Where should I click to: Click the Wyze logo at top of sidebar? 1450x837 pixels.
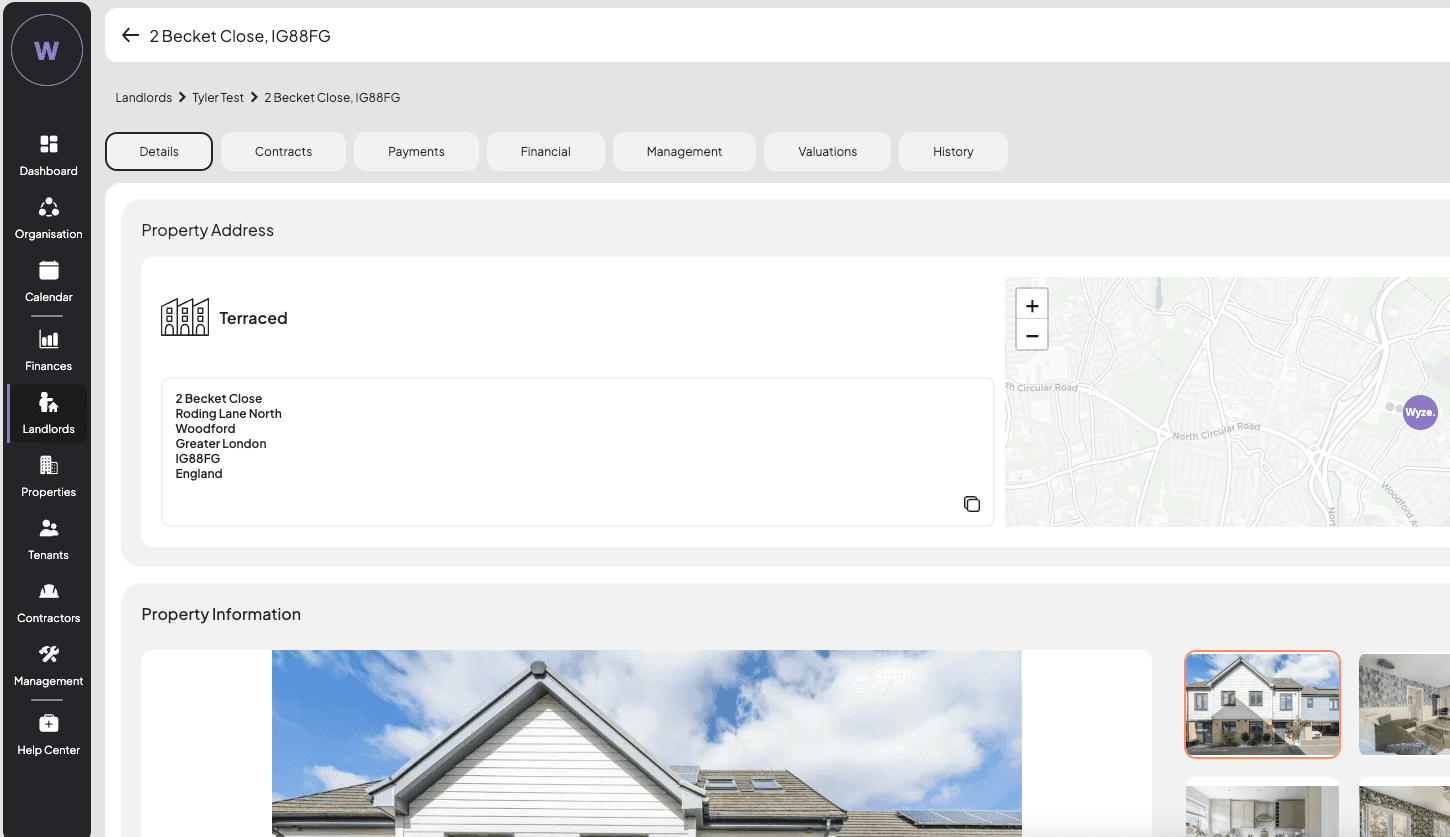[x=47, y=50]
